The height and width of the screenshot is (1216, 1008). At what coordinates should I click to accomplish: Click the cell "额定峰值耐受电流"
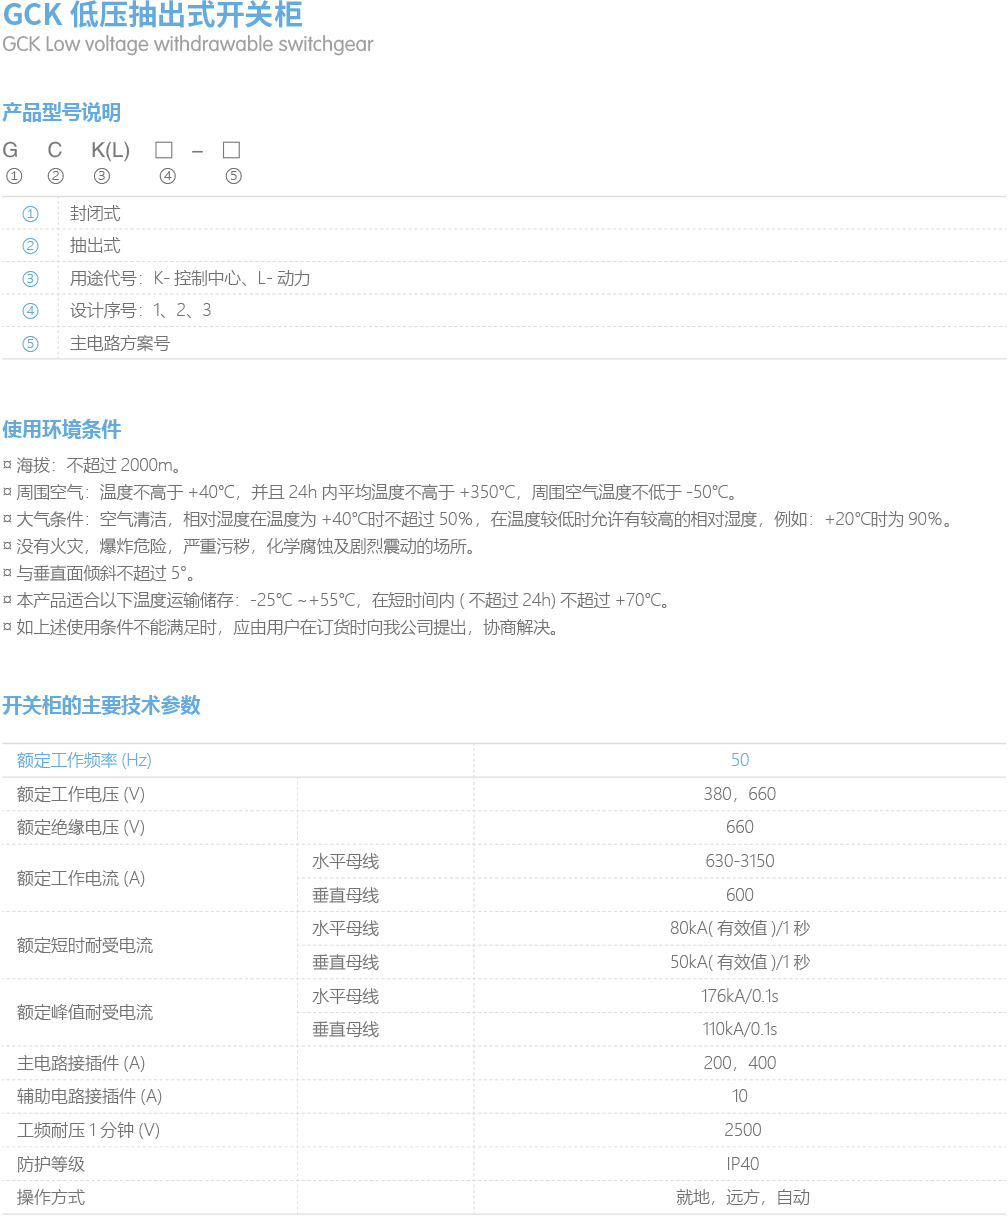click(x=85, y=1012)
